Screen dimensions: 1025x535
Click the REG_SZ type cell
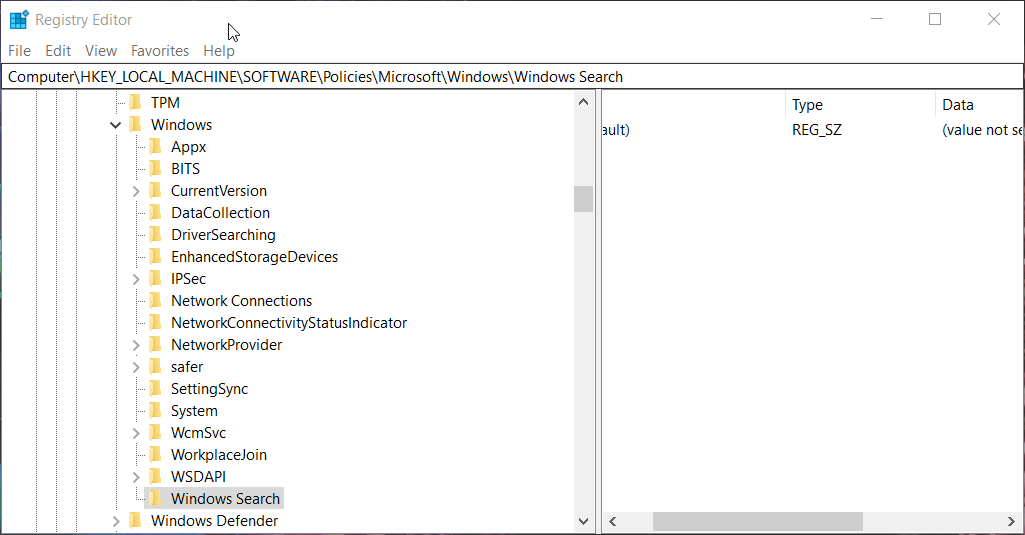[x=816, y=129]
